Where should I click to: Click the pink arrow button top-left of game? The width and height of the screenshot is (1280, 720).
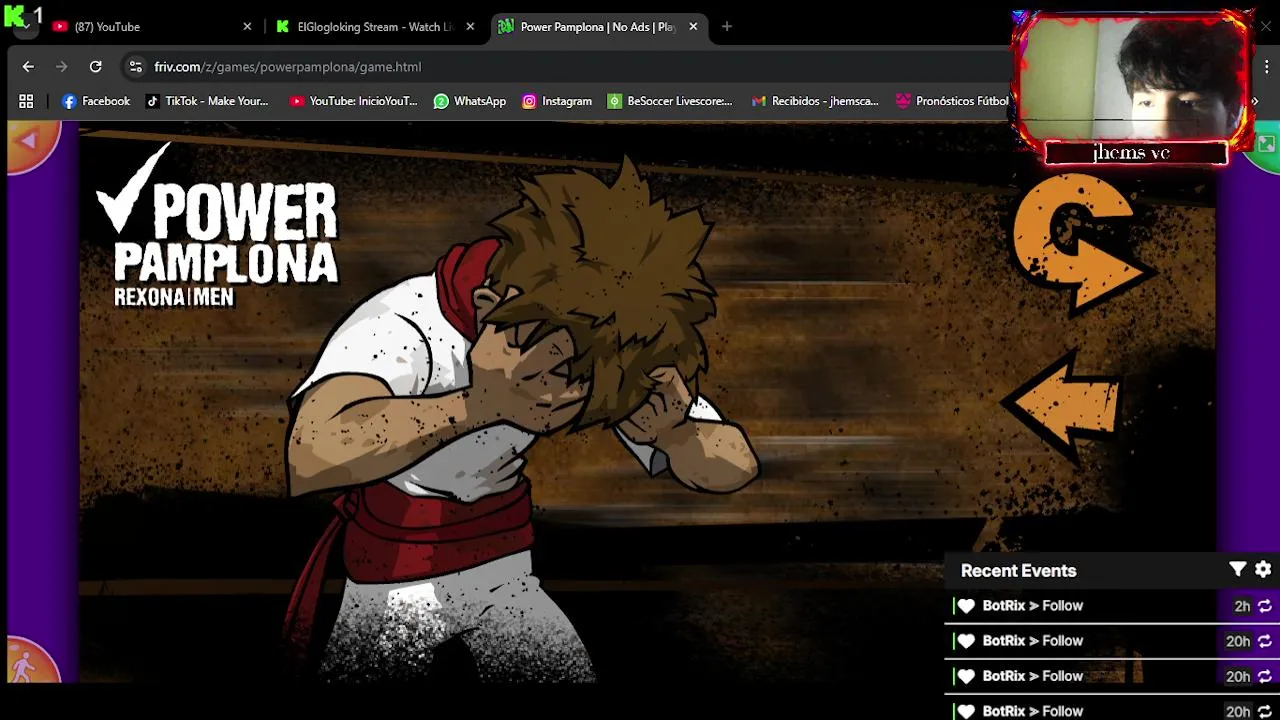tap(32, 146)
